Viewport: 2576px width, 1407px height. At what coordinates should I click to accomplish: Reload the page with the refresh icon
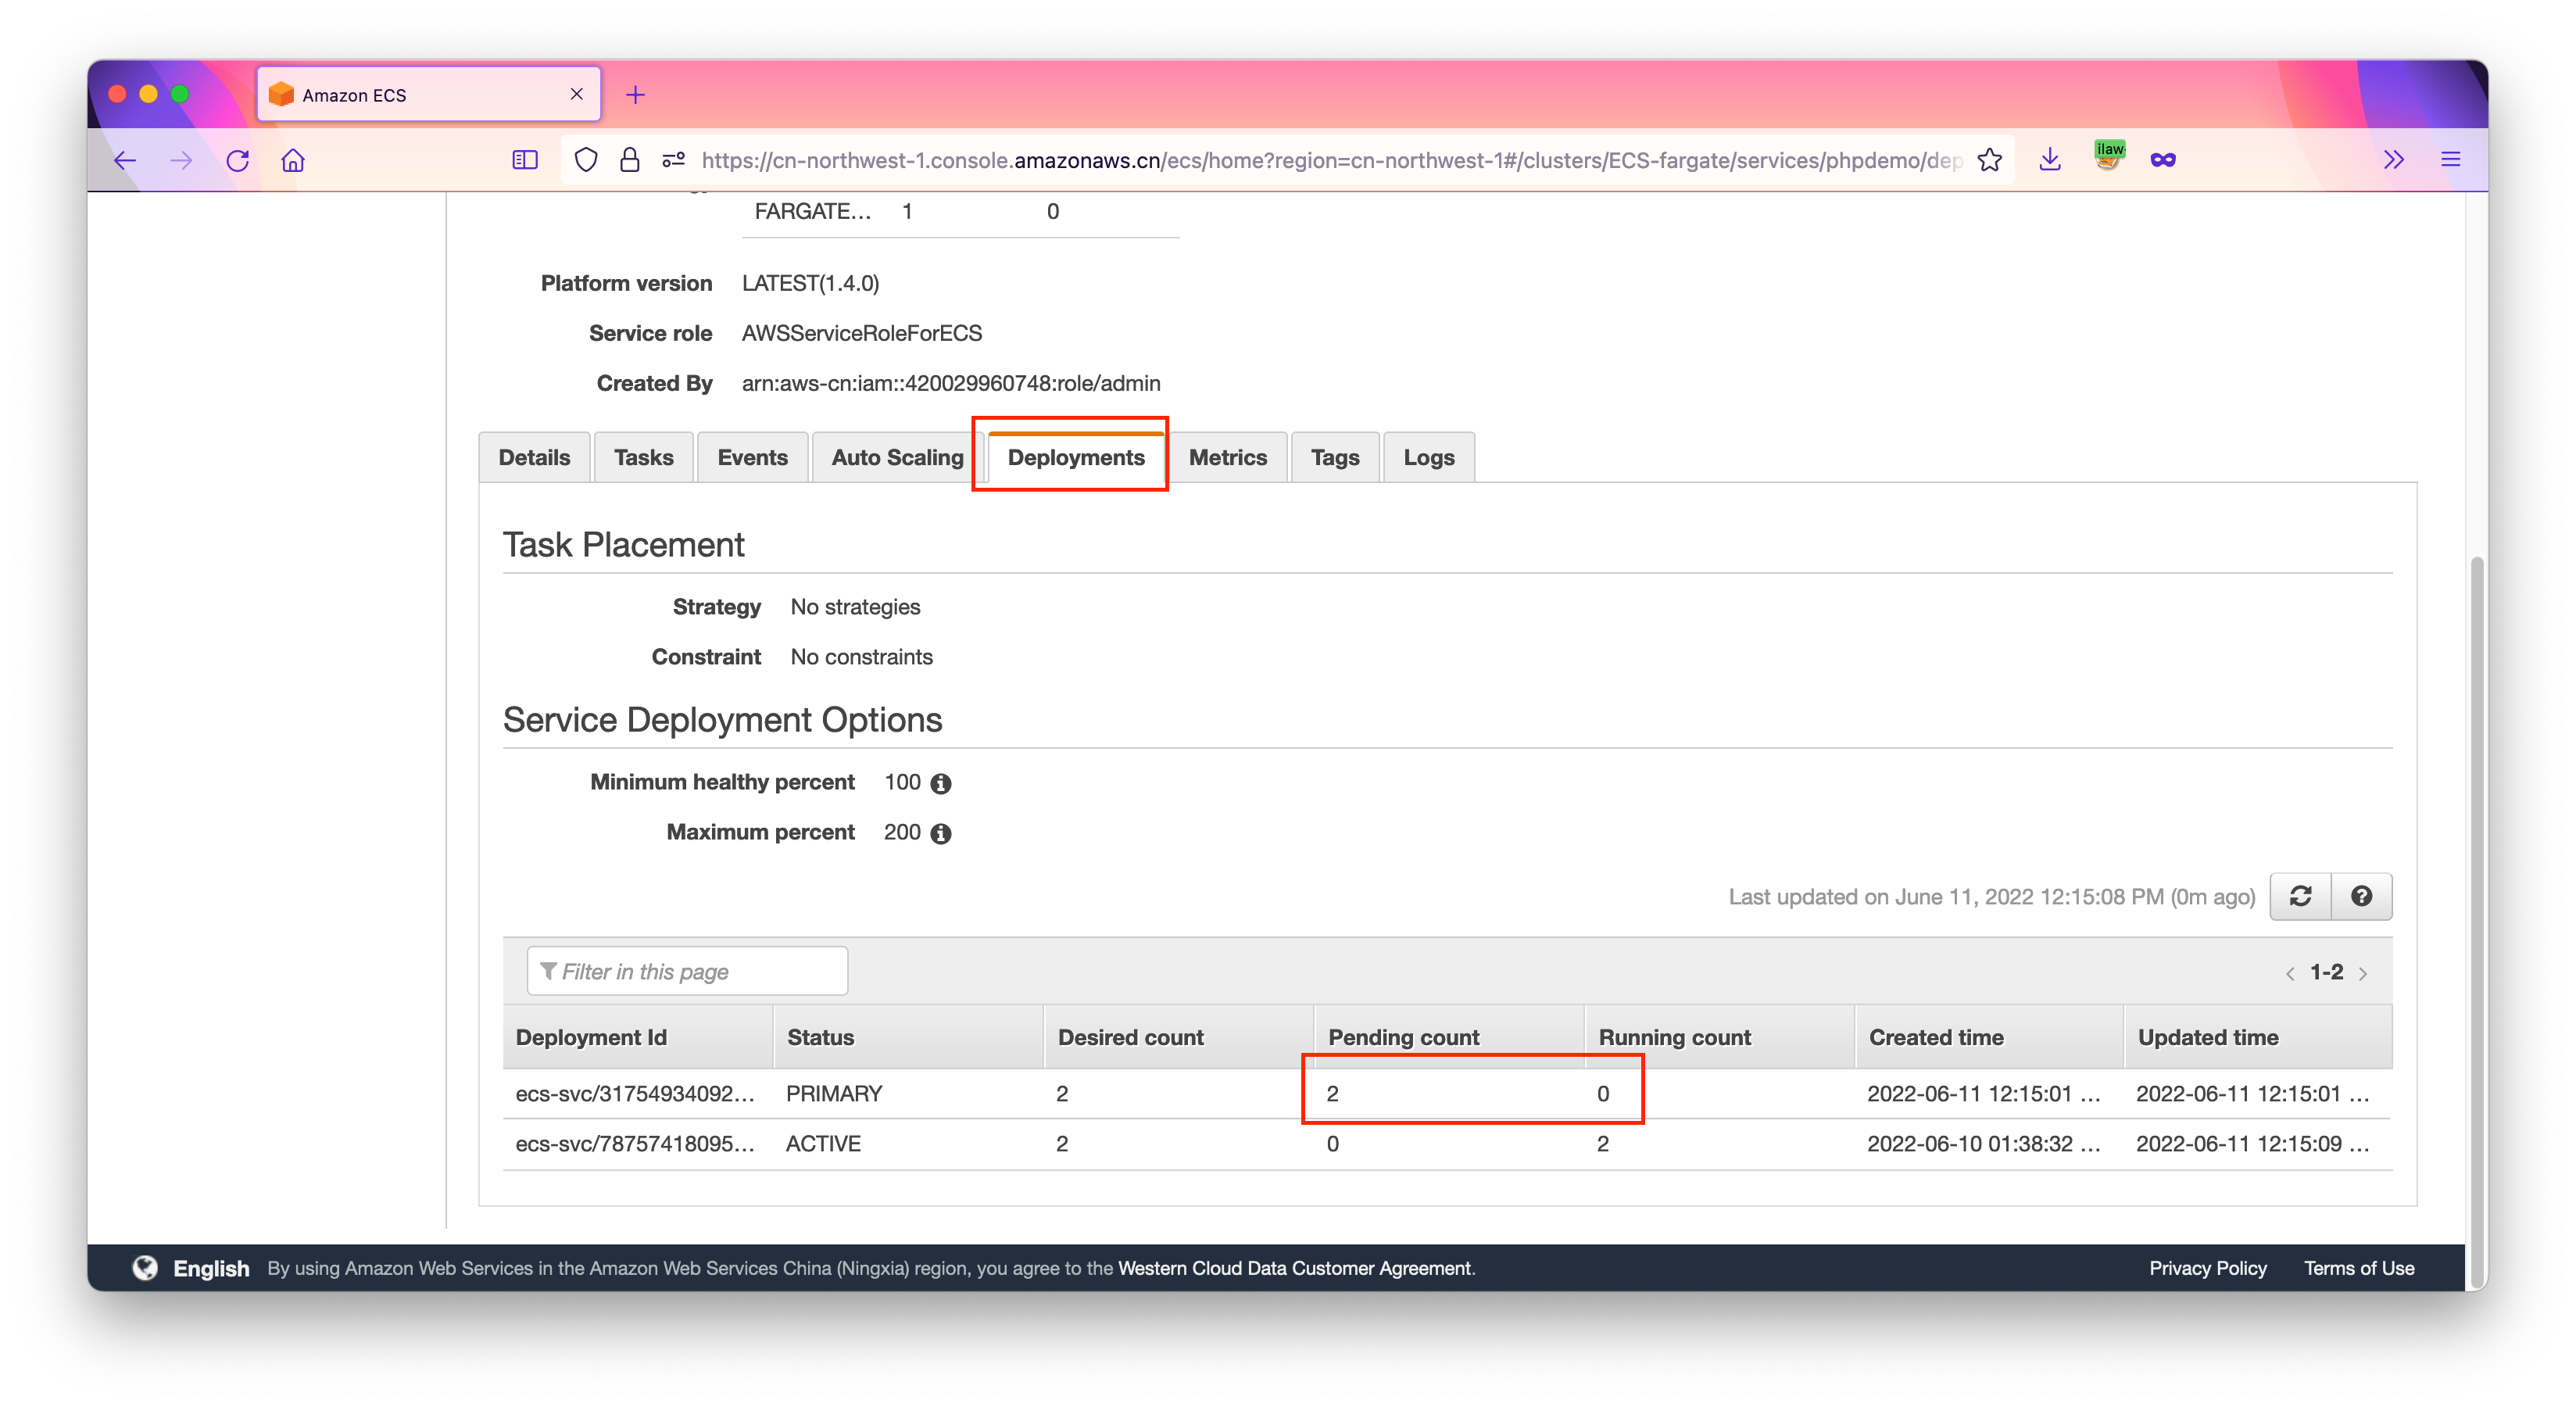(x=237, y=160)
